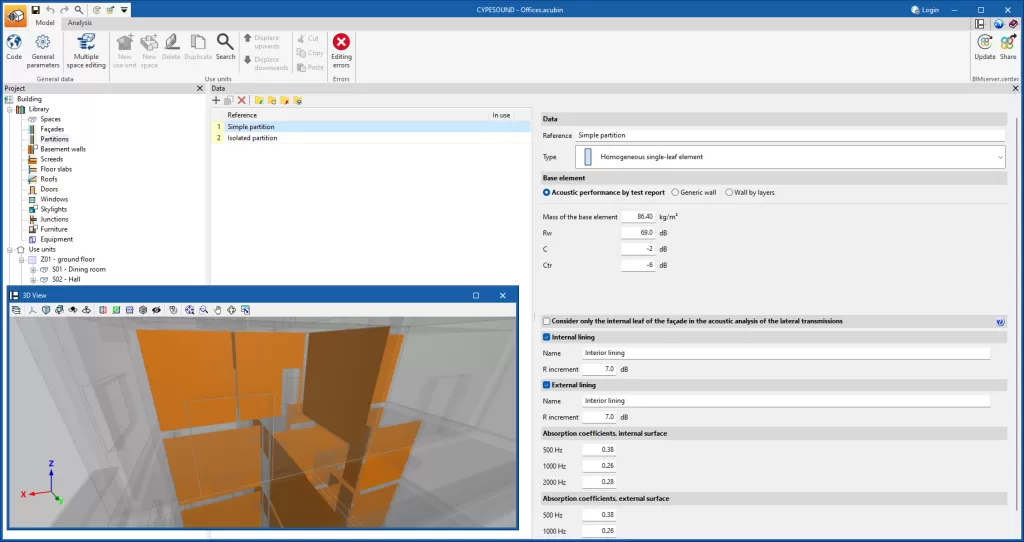1024x542 pixels.
Task: Select Façades in the Library tree
Action: pyautogui.click(x=53, y=129)
